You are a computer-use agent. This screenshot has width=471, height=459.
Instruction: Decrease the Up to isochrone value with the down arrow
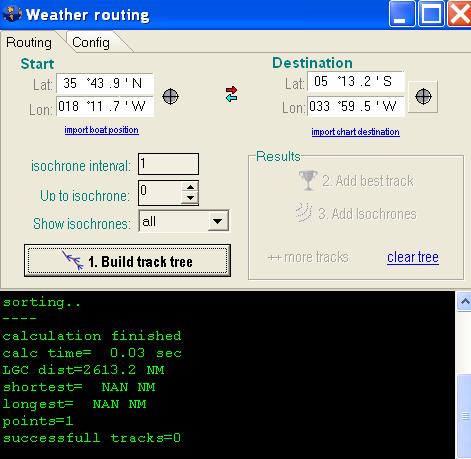point(190,198)
